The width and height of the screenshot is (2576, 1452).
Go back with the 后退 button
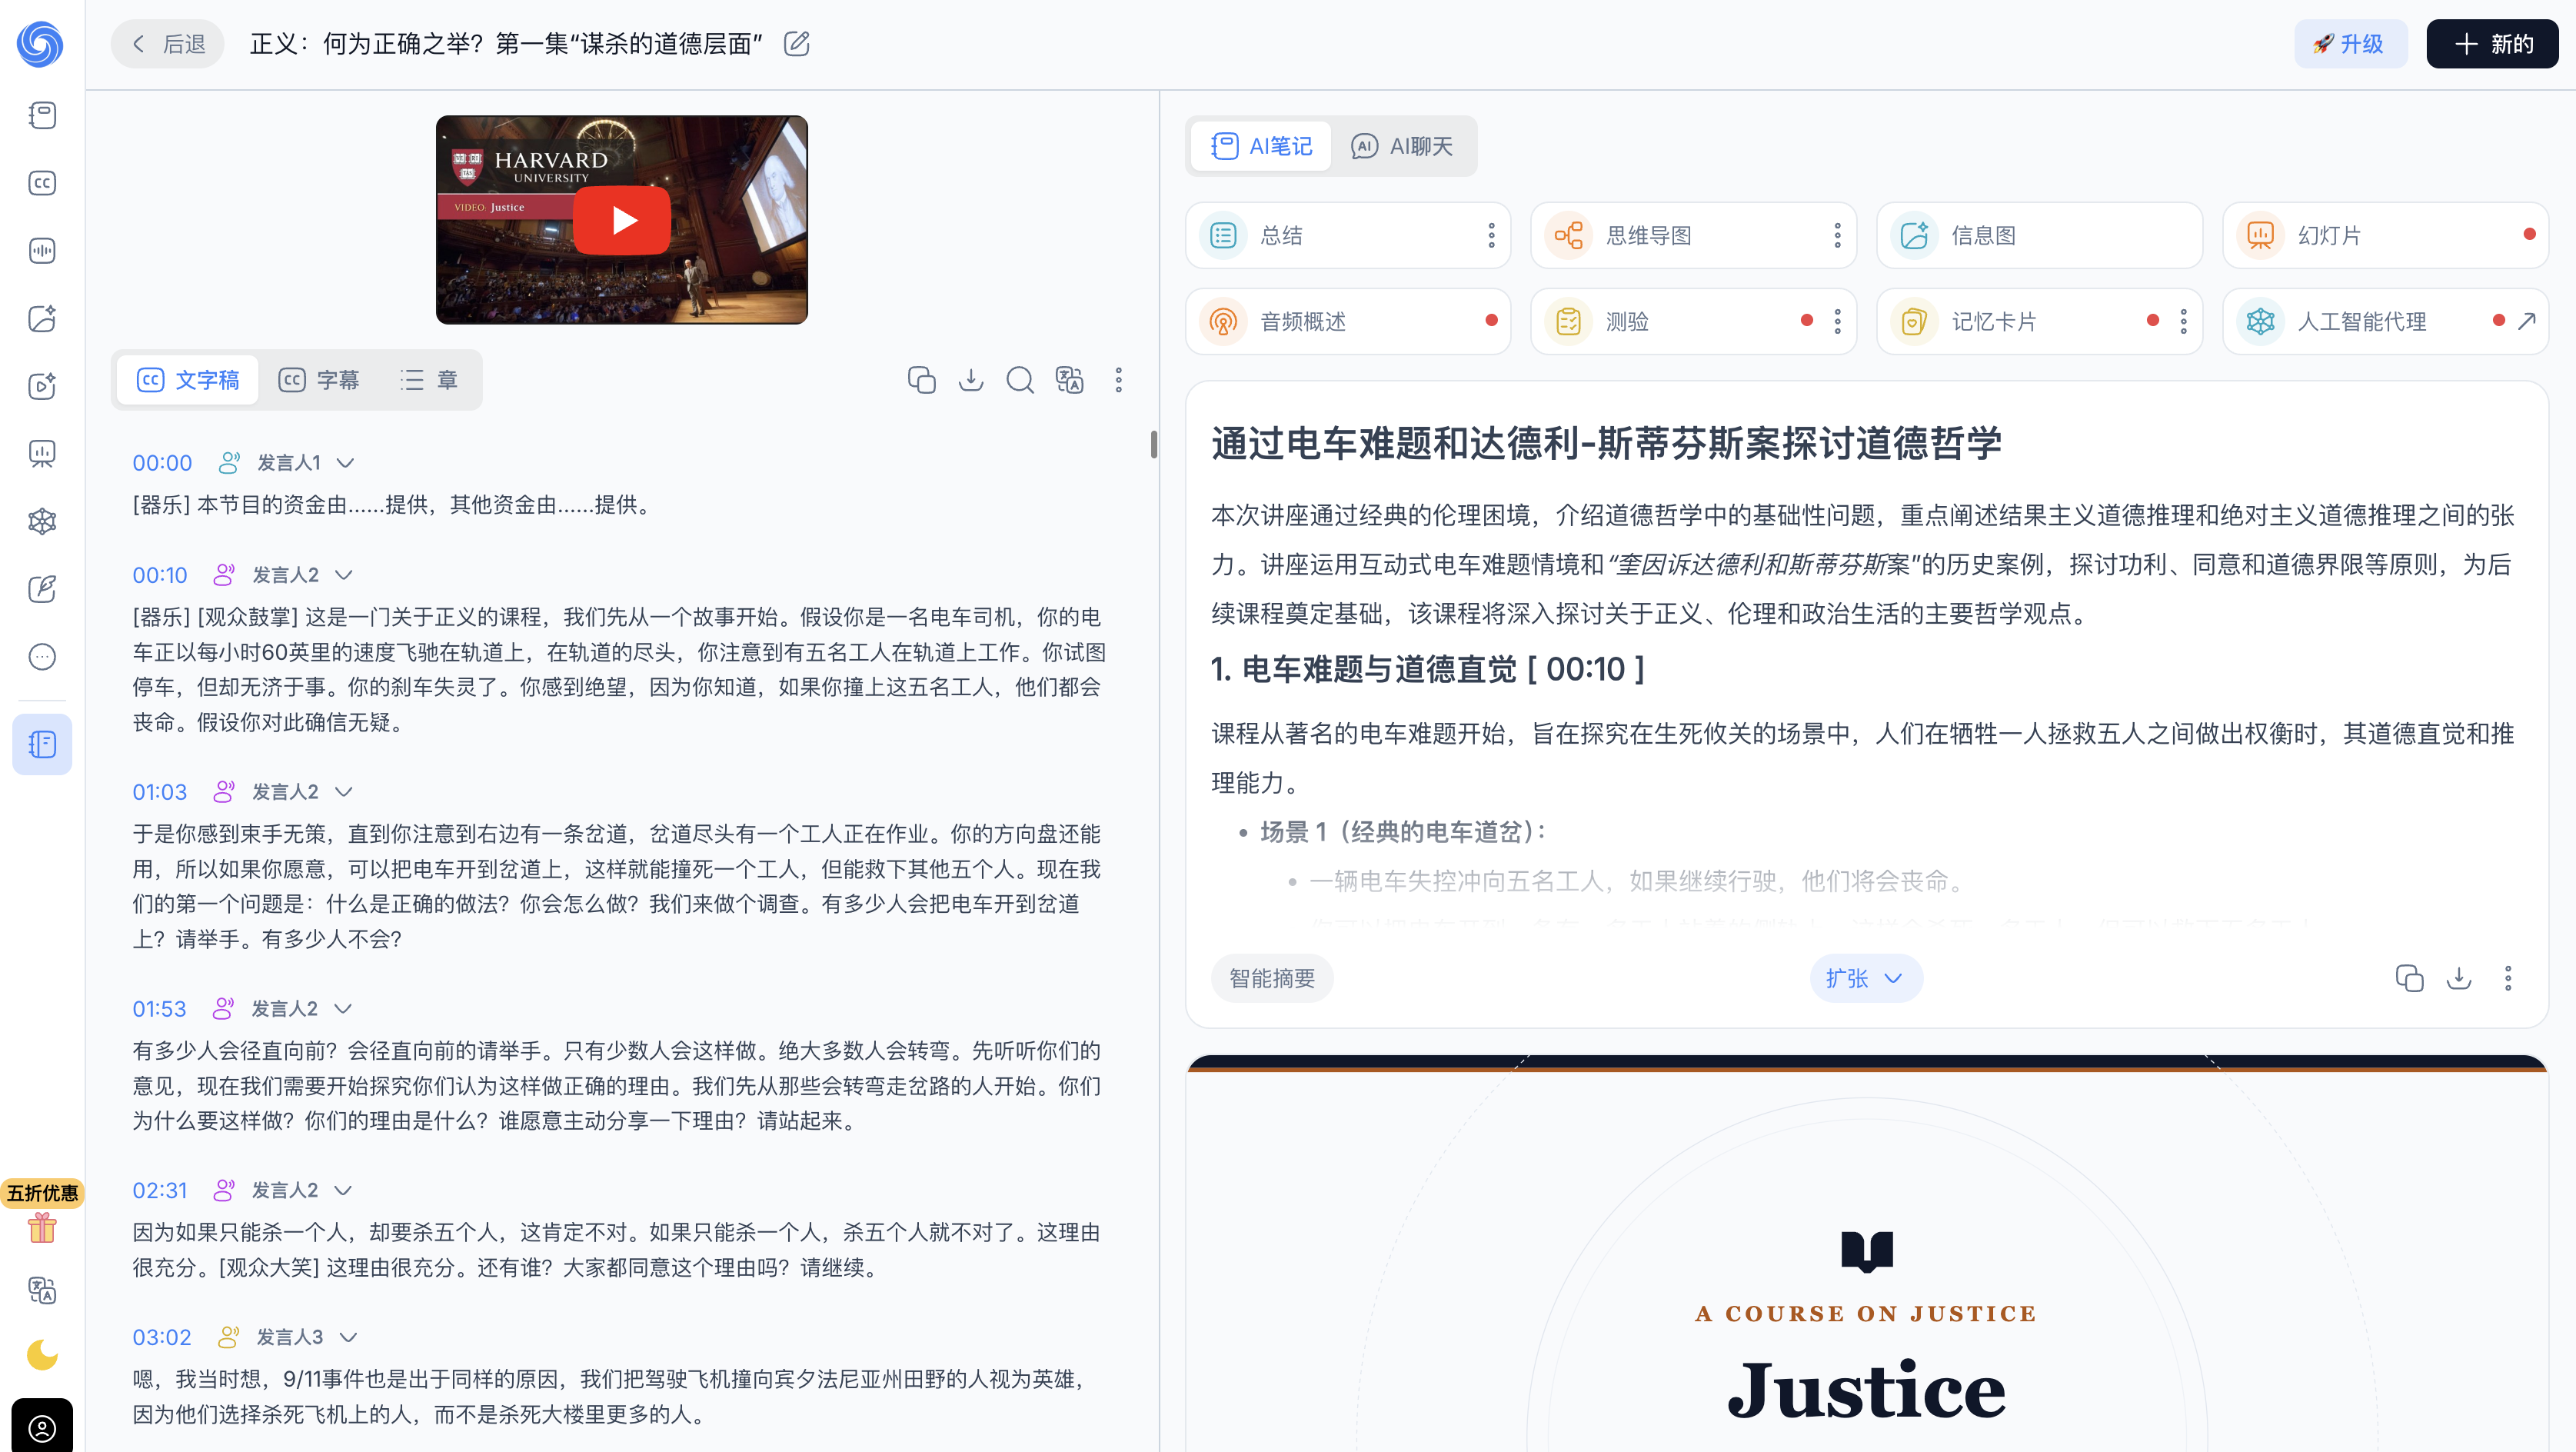168,44
